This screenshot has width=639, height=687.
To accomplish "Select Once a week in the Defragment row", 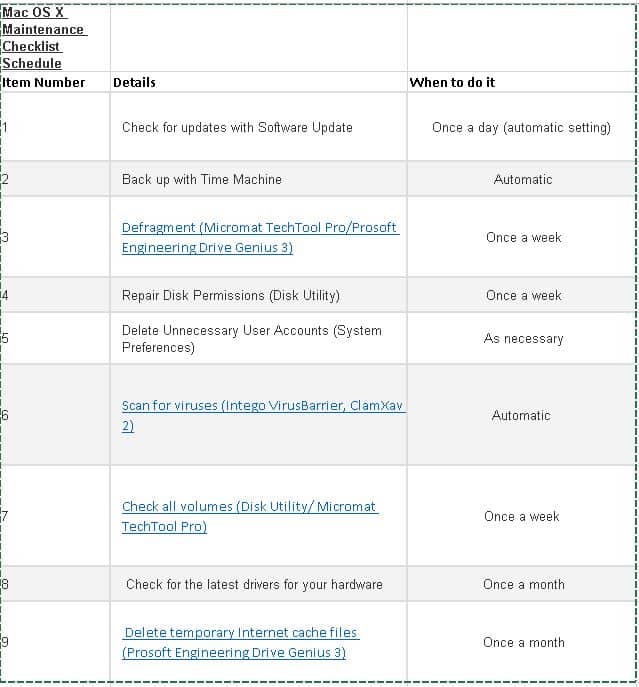I will coord(523,237).
